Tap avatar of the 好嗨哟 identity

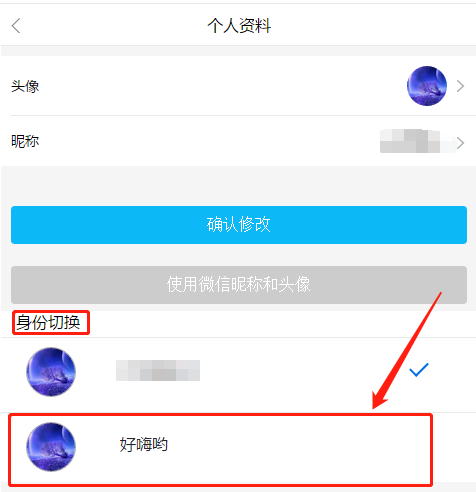tap(51, 447)
